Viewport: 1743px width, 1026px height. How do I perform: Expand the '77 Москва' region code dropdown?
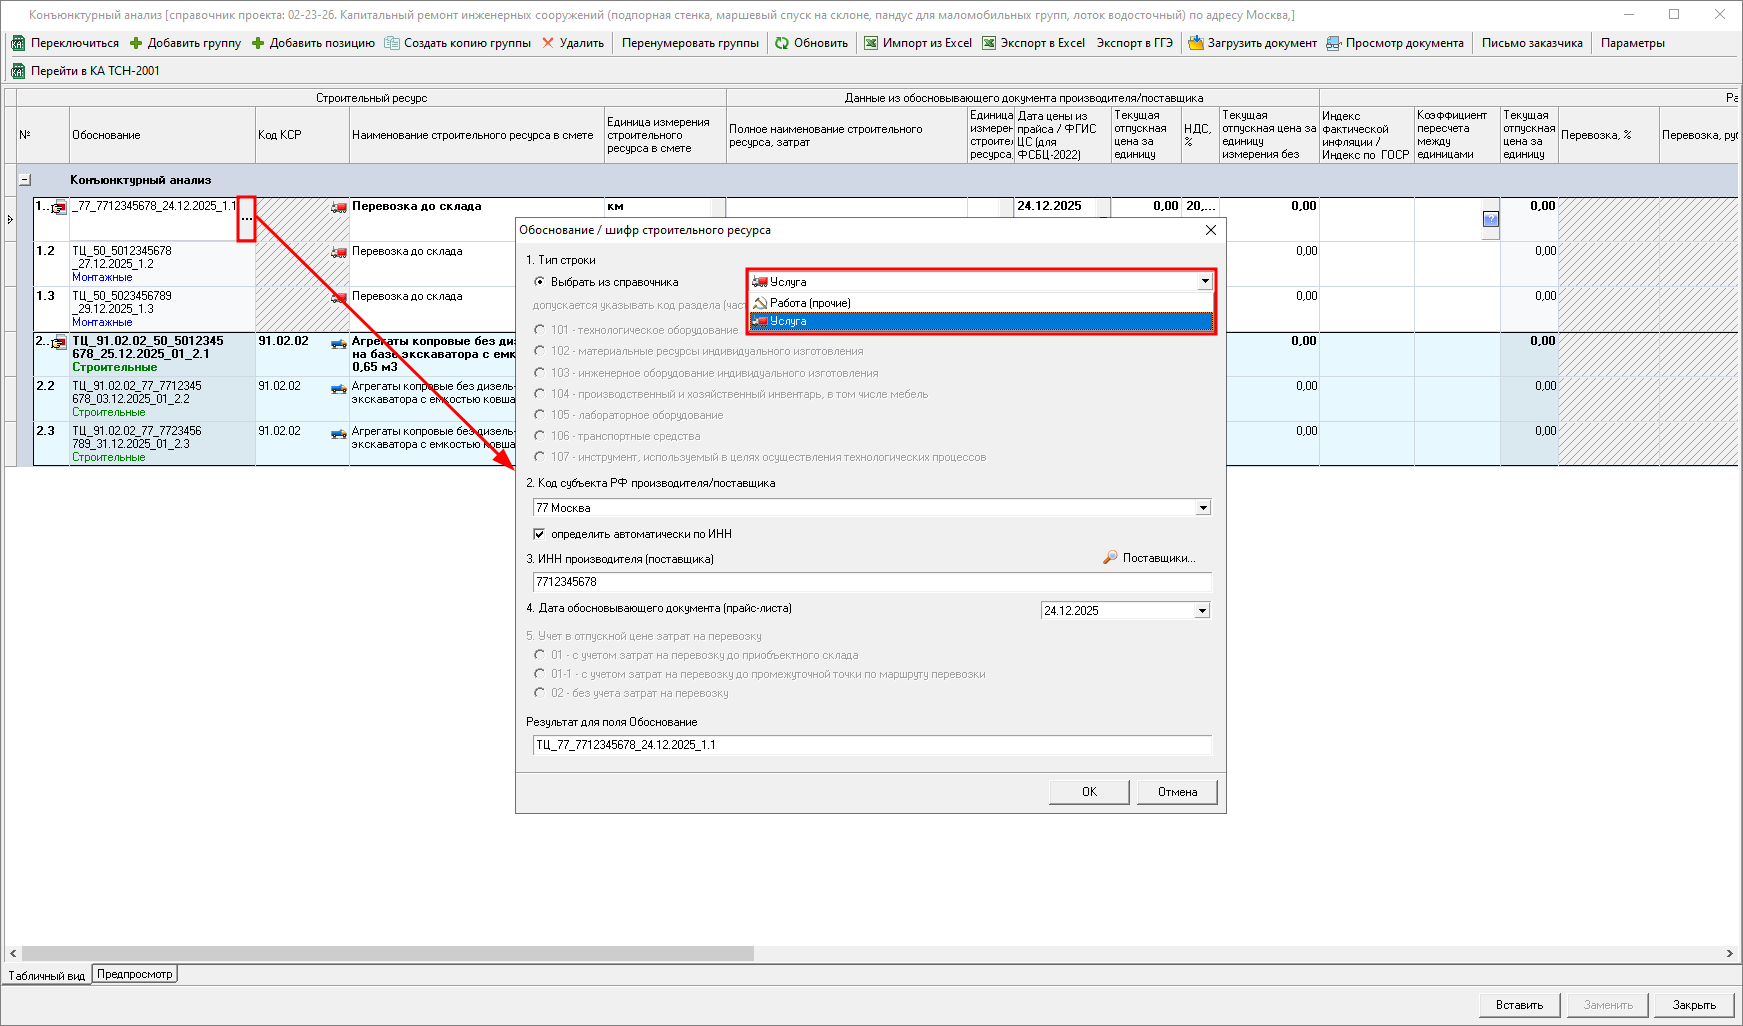(x=1203, y=508)
